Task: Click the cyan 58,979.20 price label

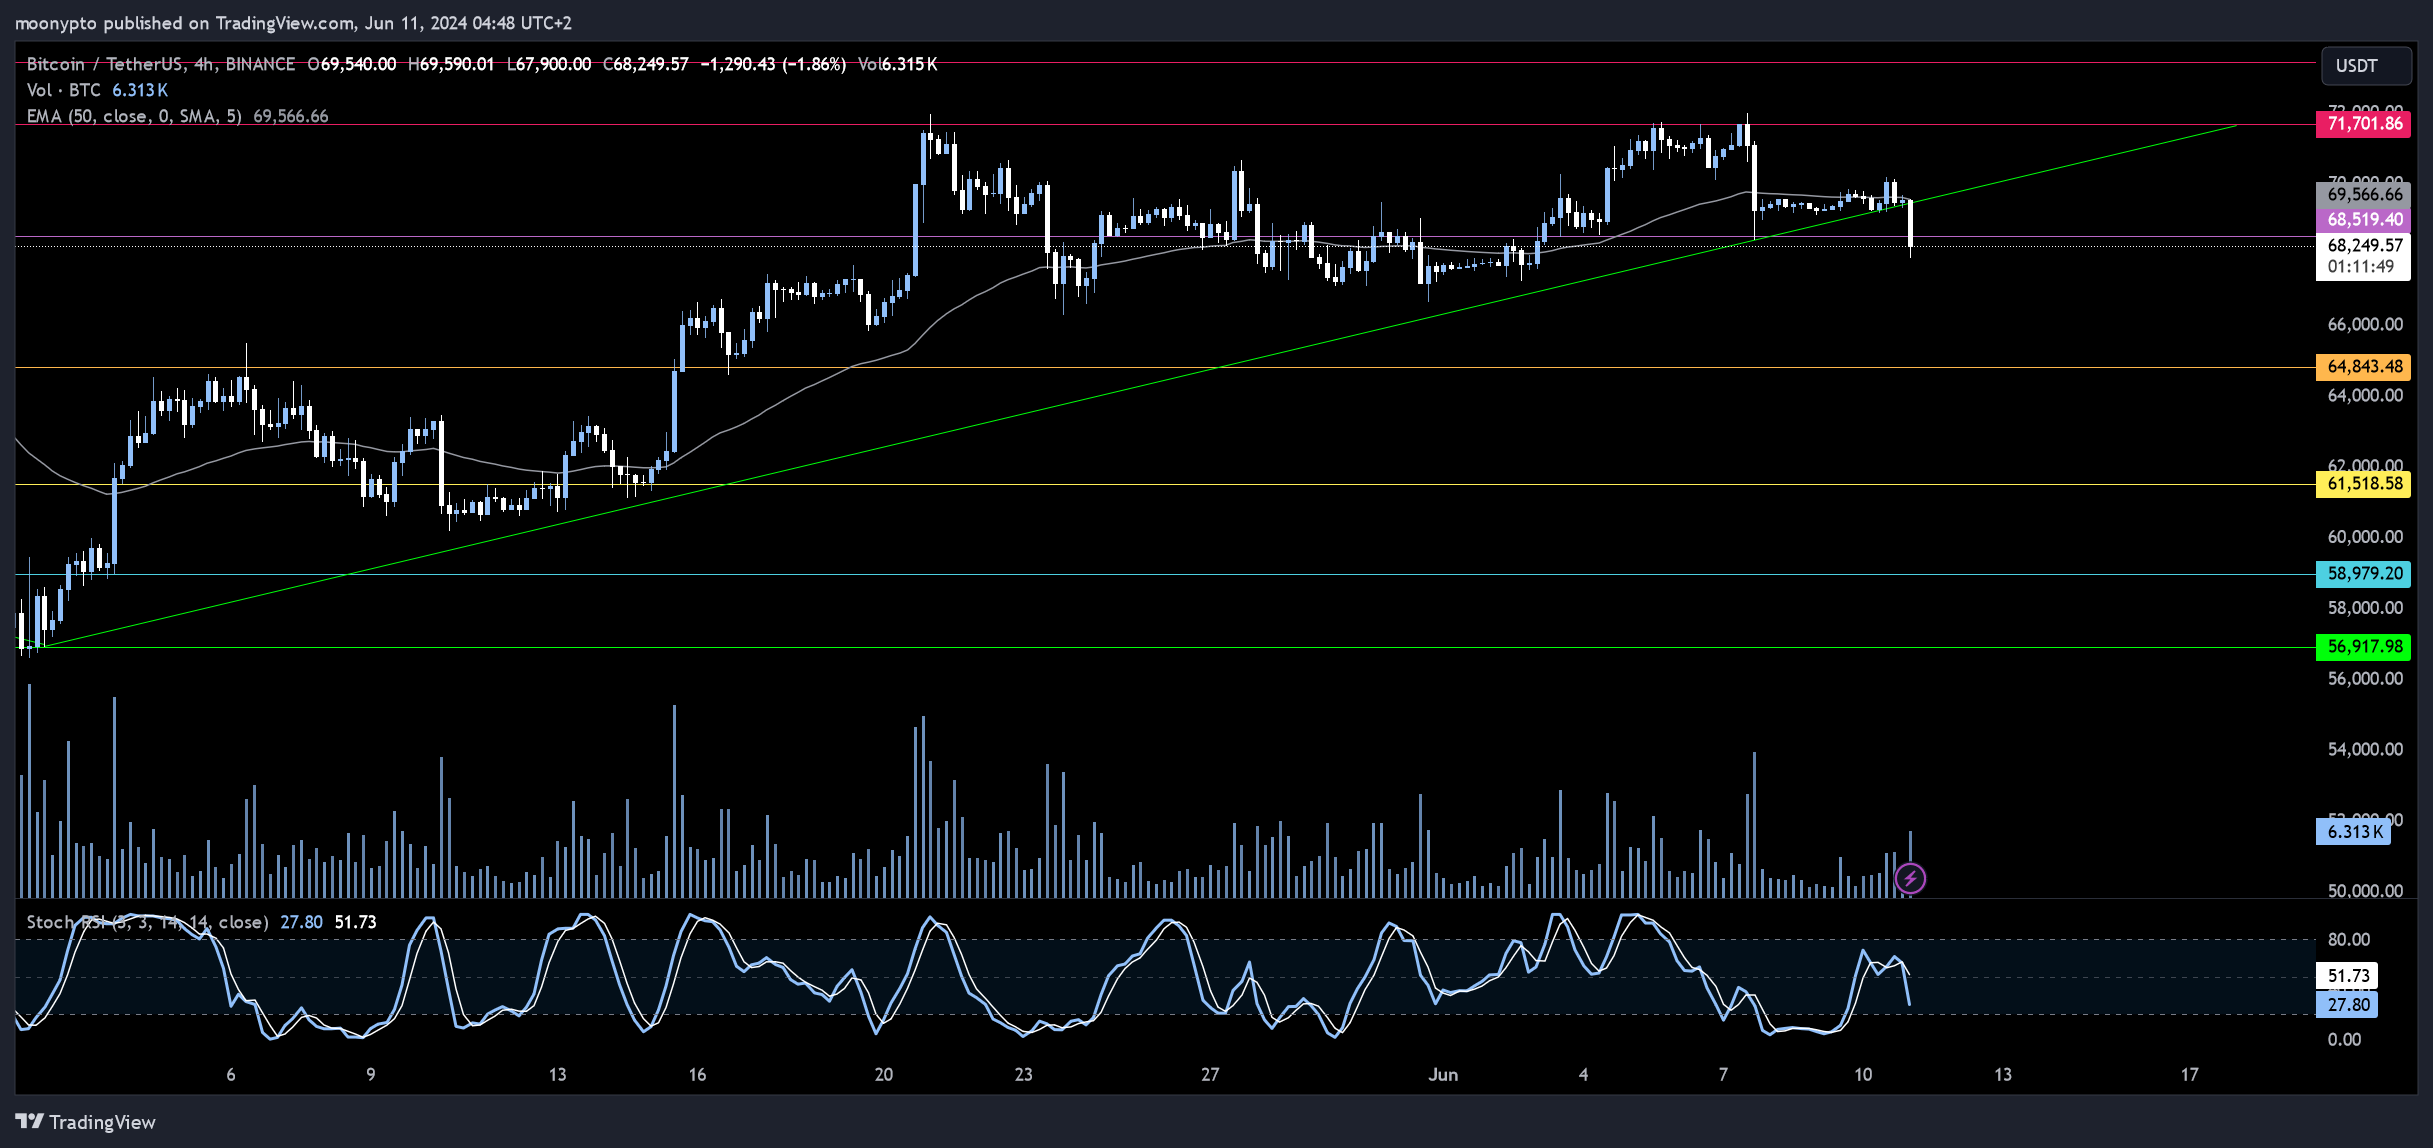Action: pyautogui.click(x=2364, y=574)
